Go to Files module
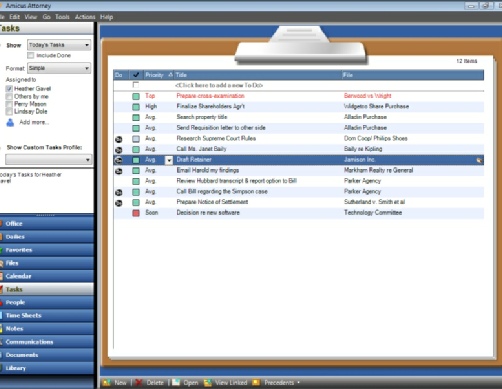The height and width of the screenshot is (389, 502). (47, 263)
